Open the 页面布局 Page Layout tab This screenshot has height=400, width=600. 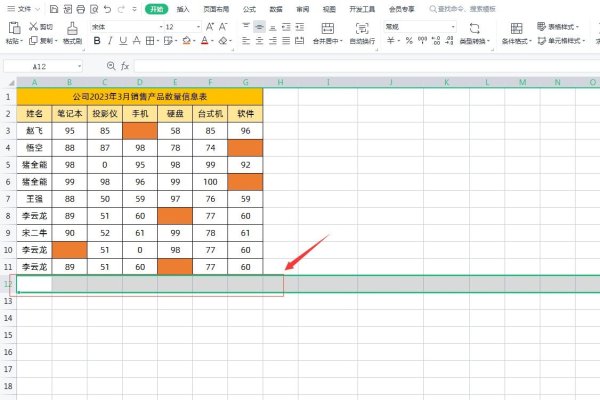[216, 9]
